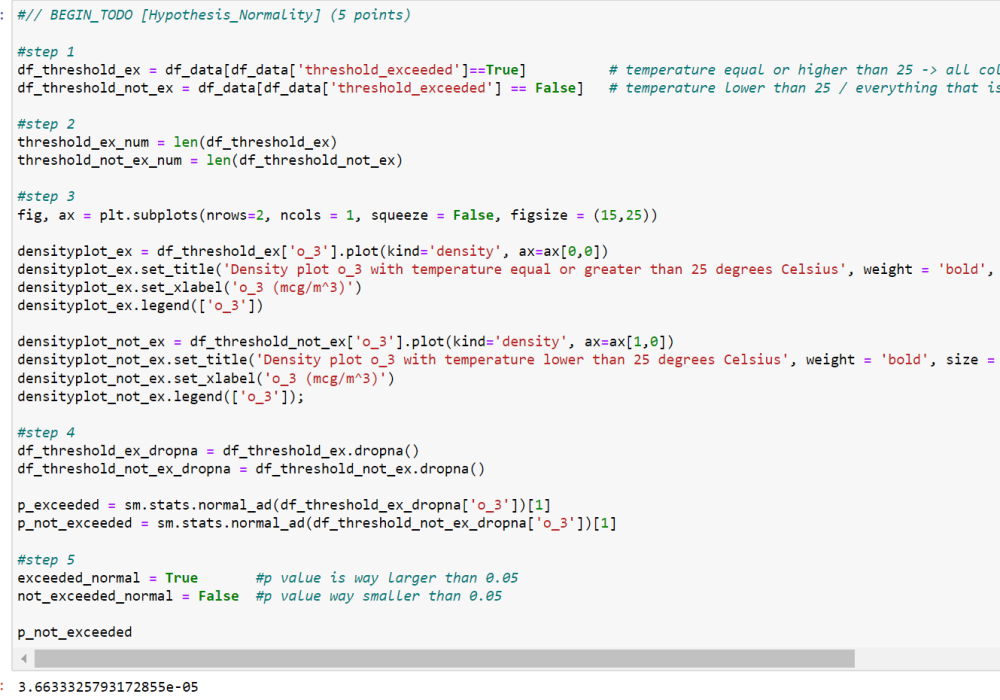Click the horizontal scrollbar left arrow
The image size is (1000, 700).
21,659
